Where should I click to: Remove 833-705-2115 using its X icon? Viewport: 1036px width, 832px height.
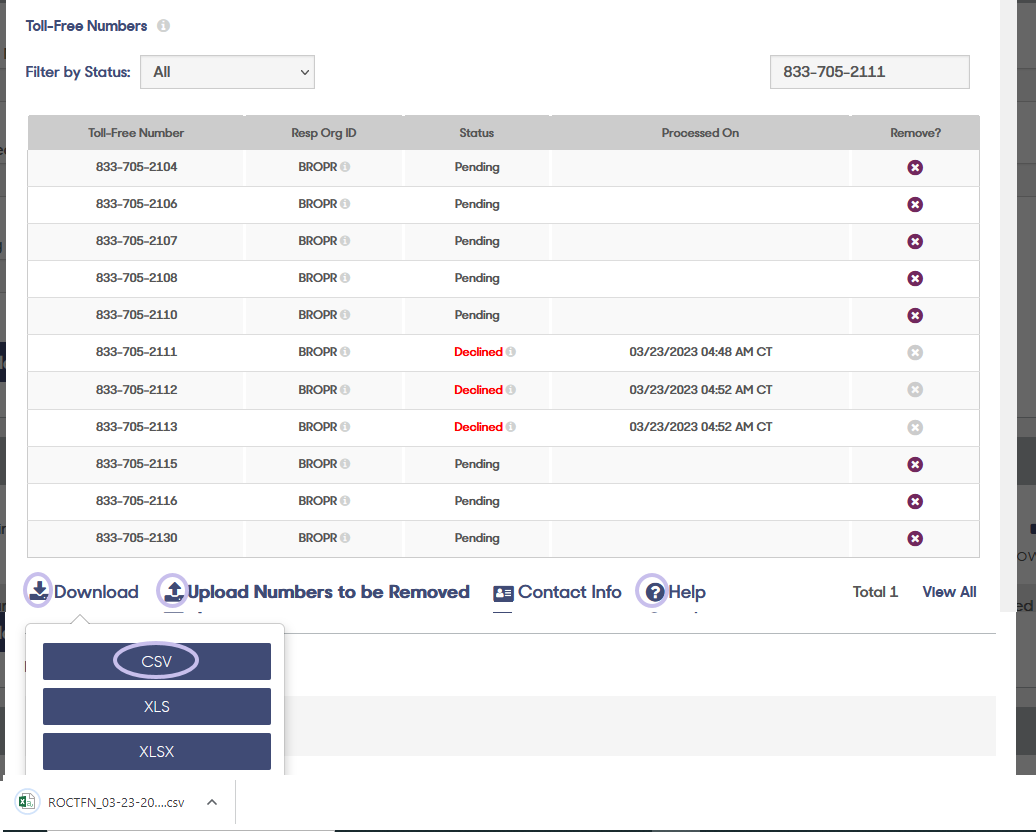coord(915,464)
